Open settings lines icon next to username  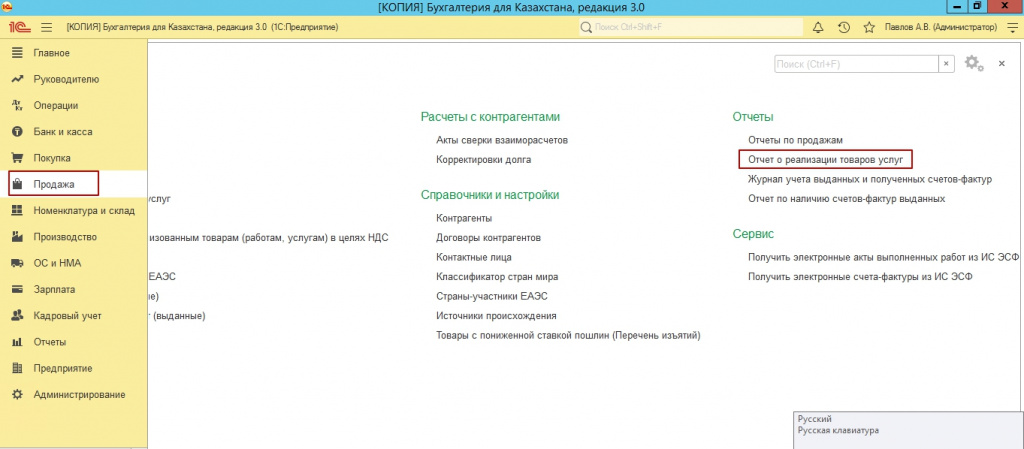pos(1012,27)
